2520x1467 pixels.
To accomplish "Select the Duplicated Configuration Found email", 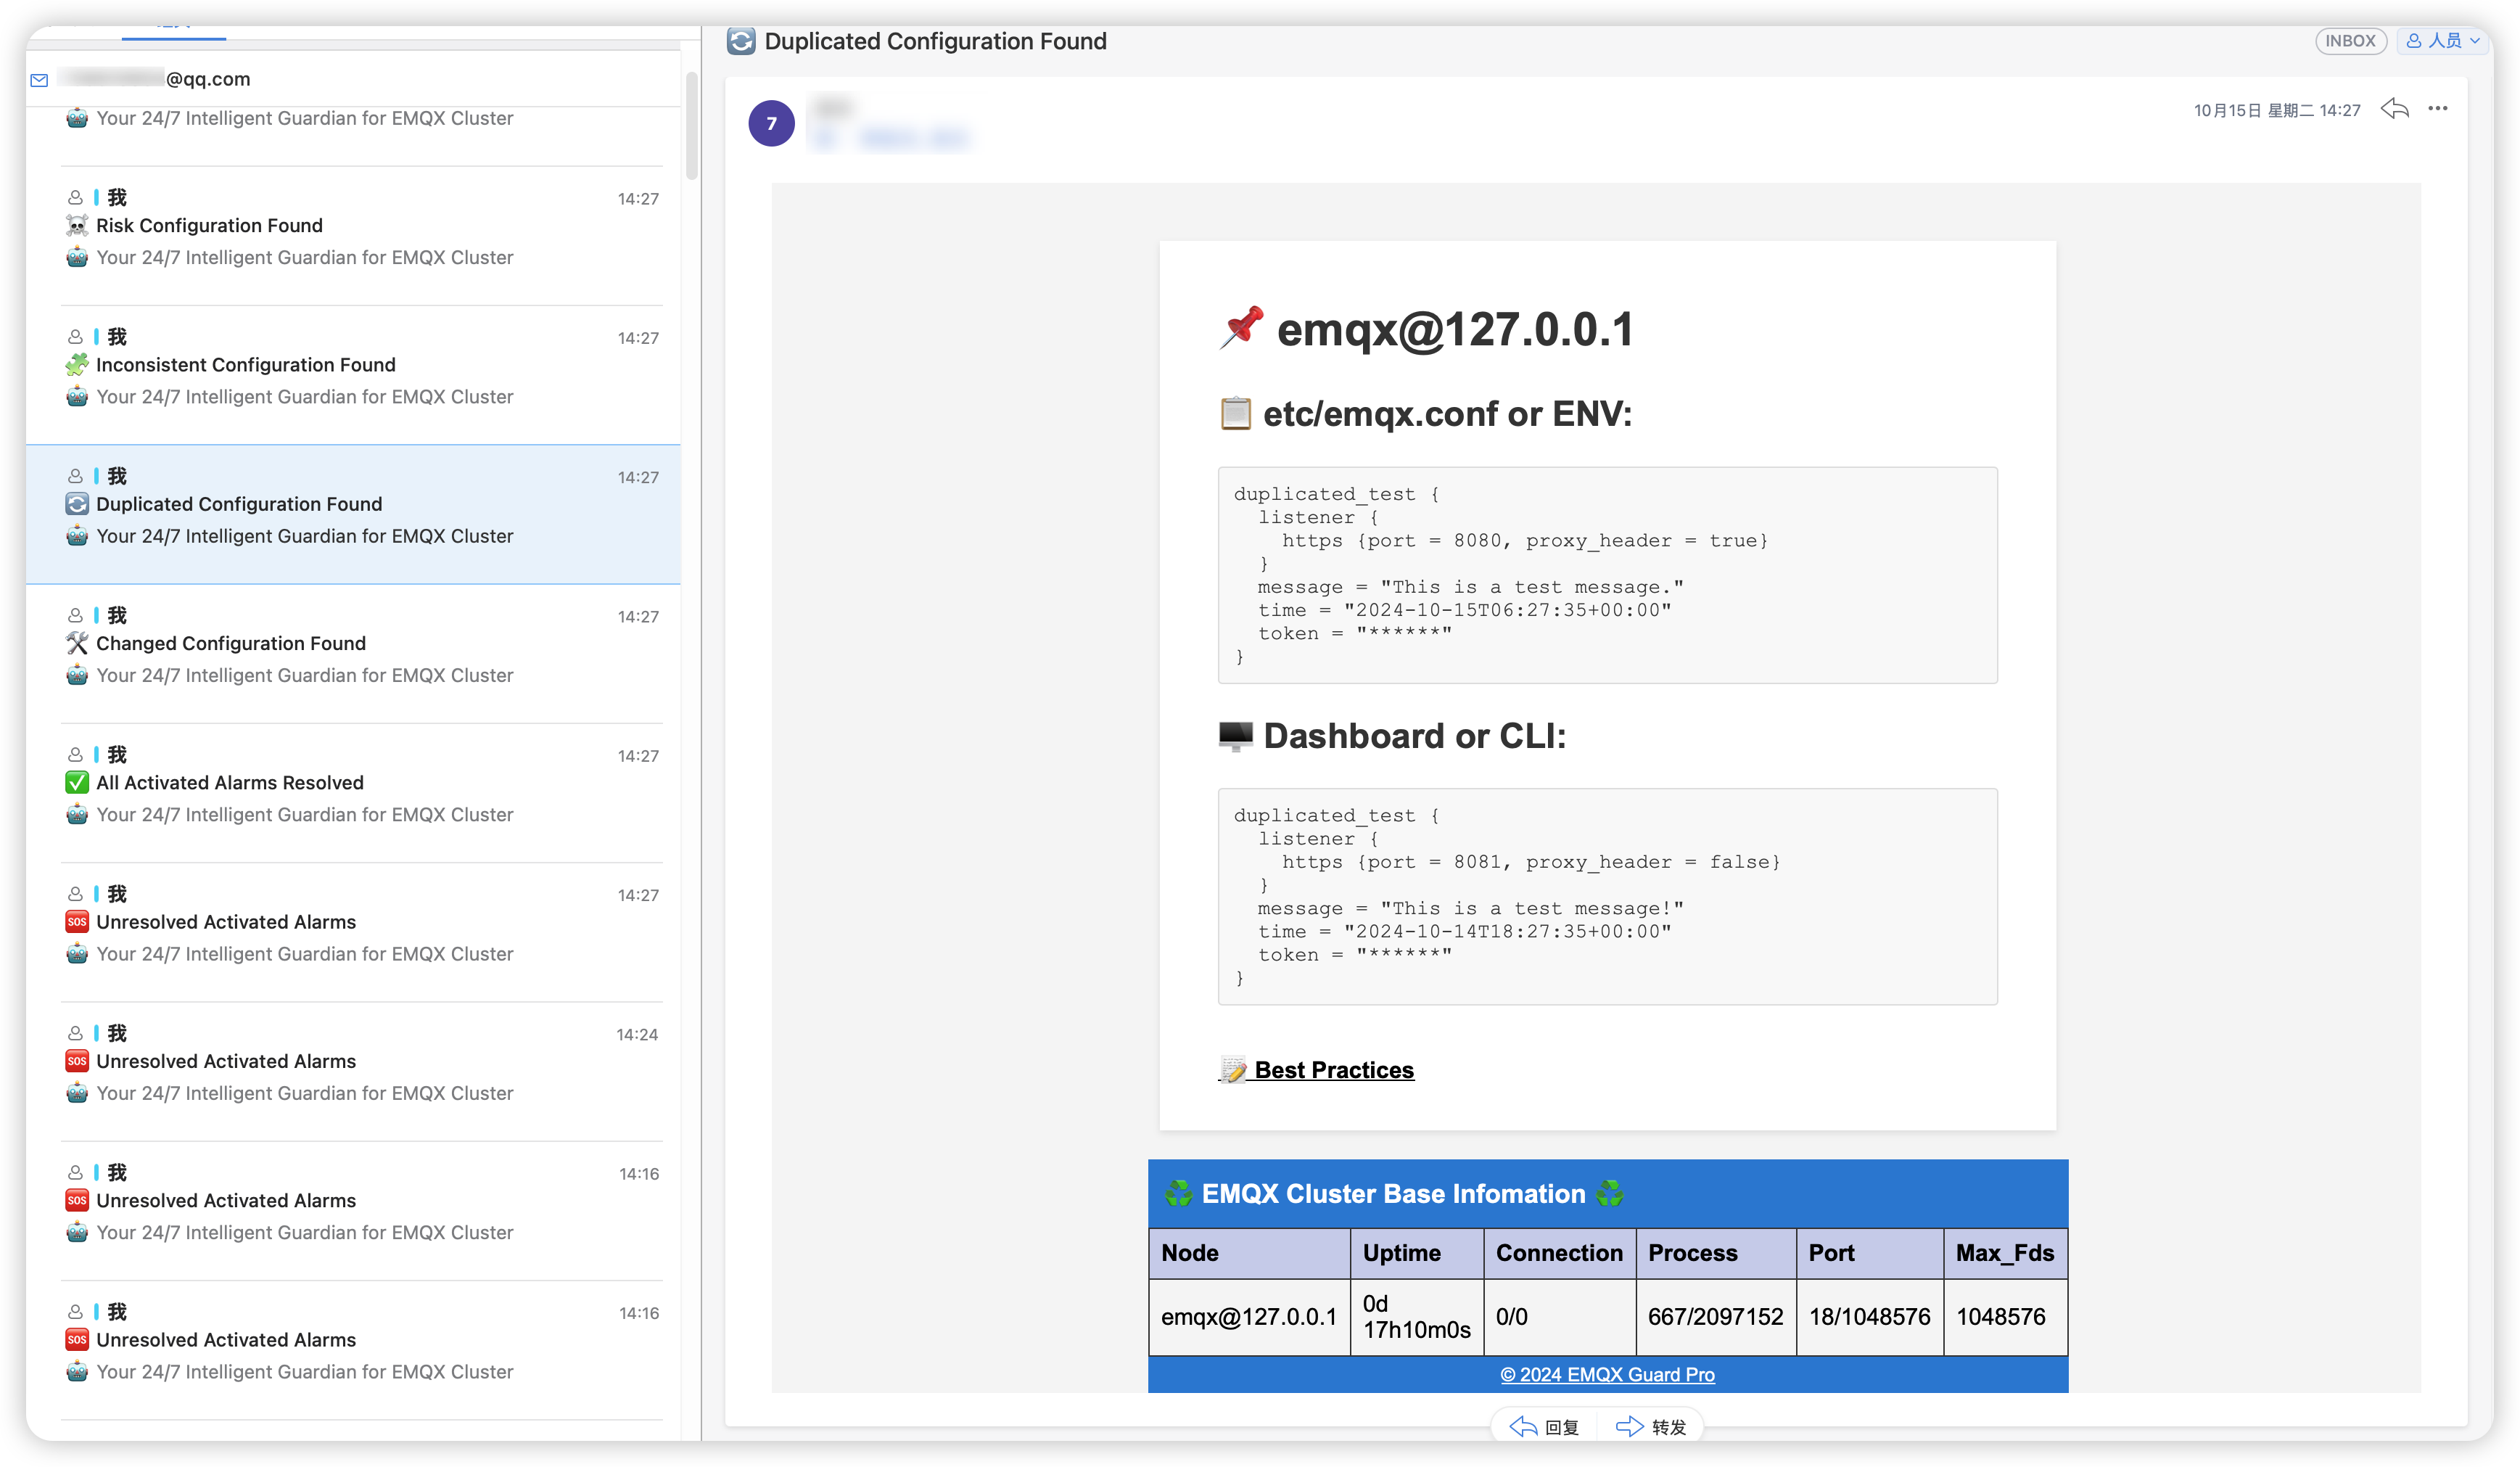I will (x=354, y=514).
